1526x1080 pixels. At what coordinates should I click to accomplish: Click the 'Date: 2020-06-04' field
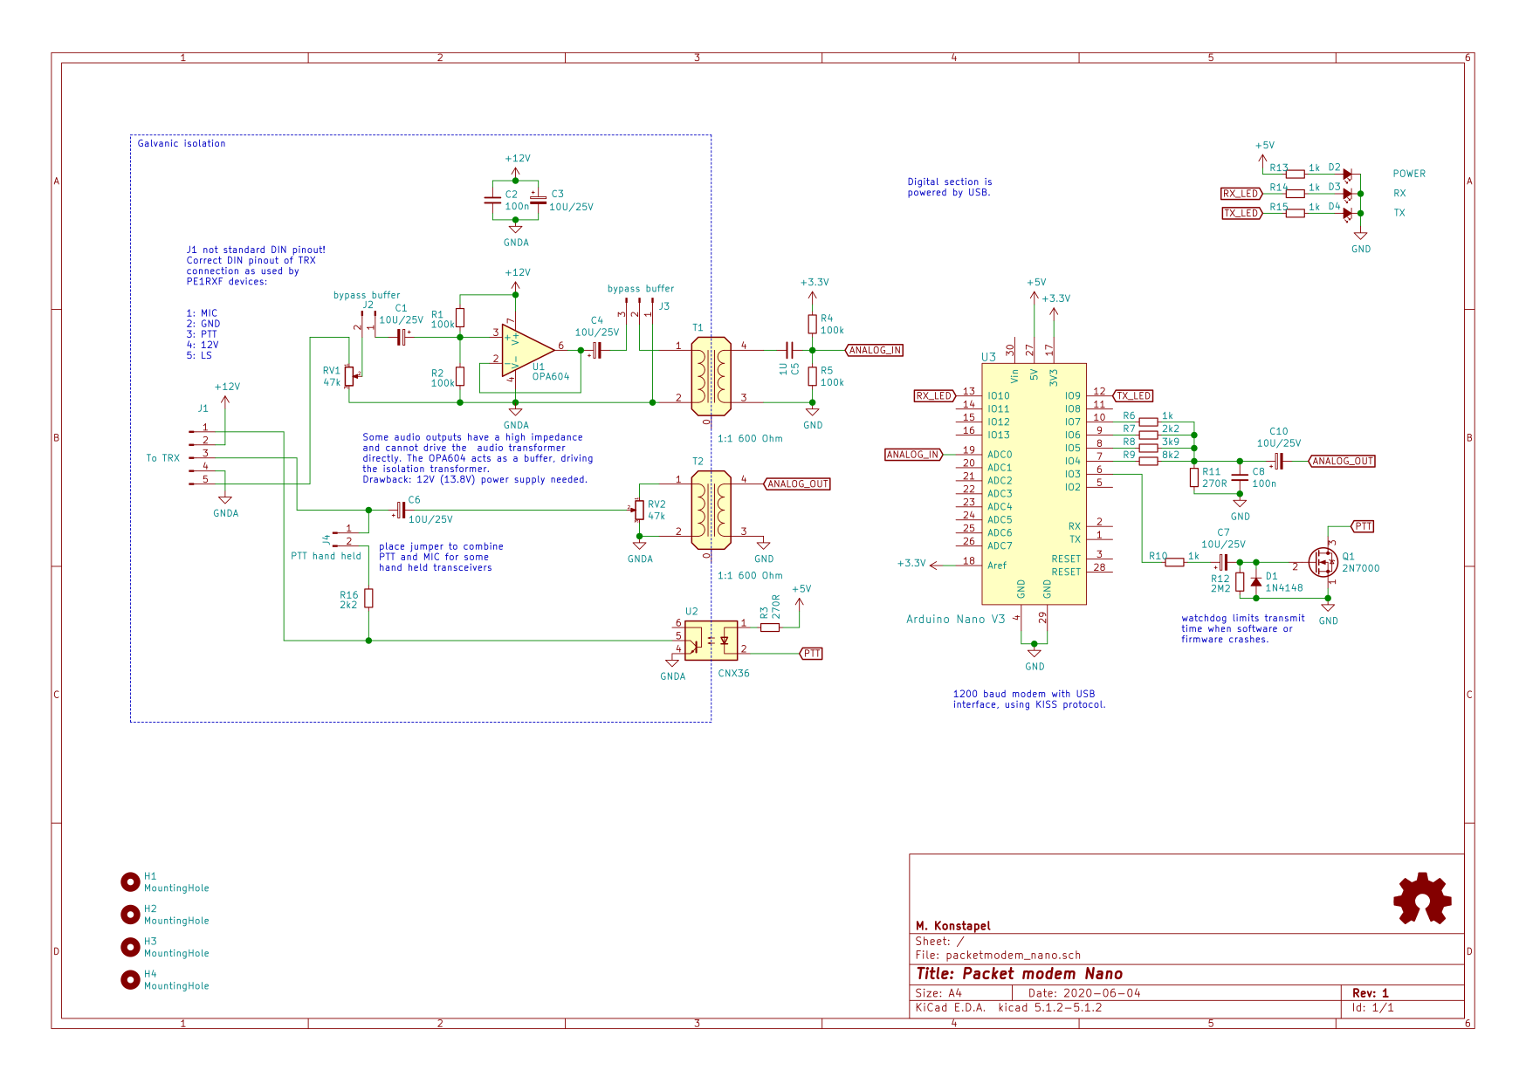click(1084, 993)
